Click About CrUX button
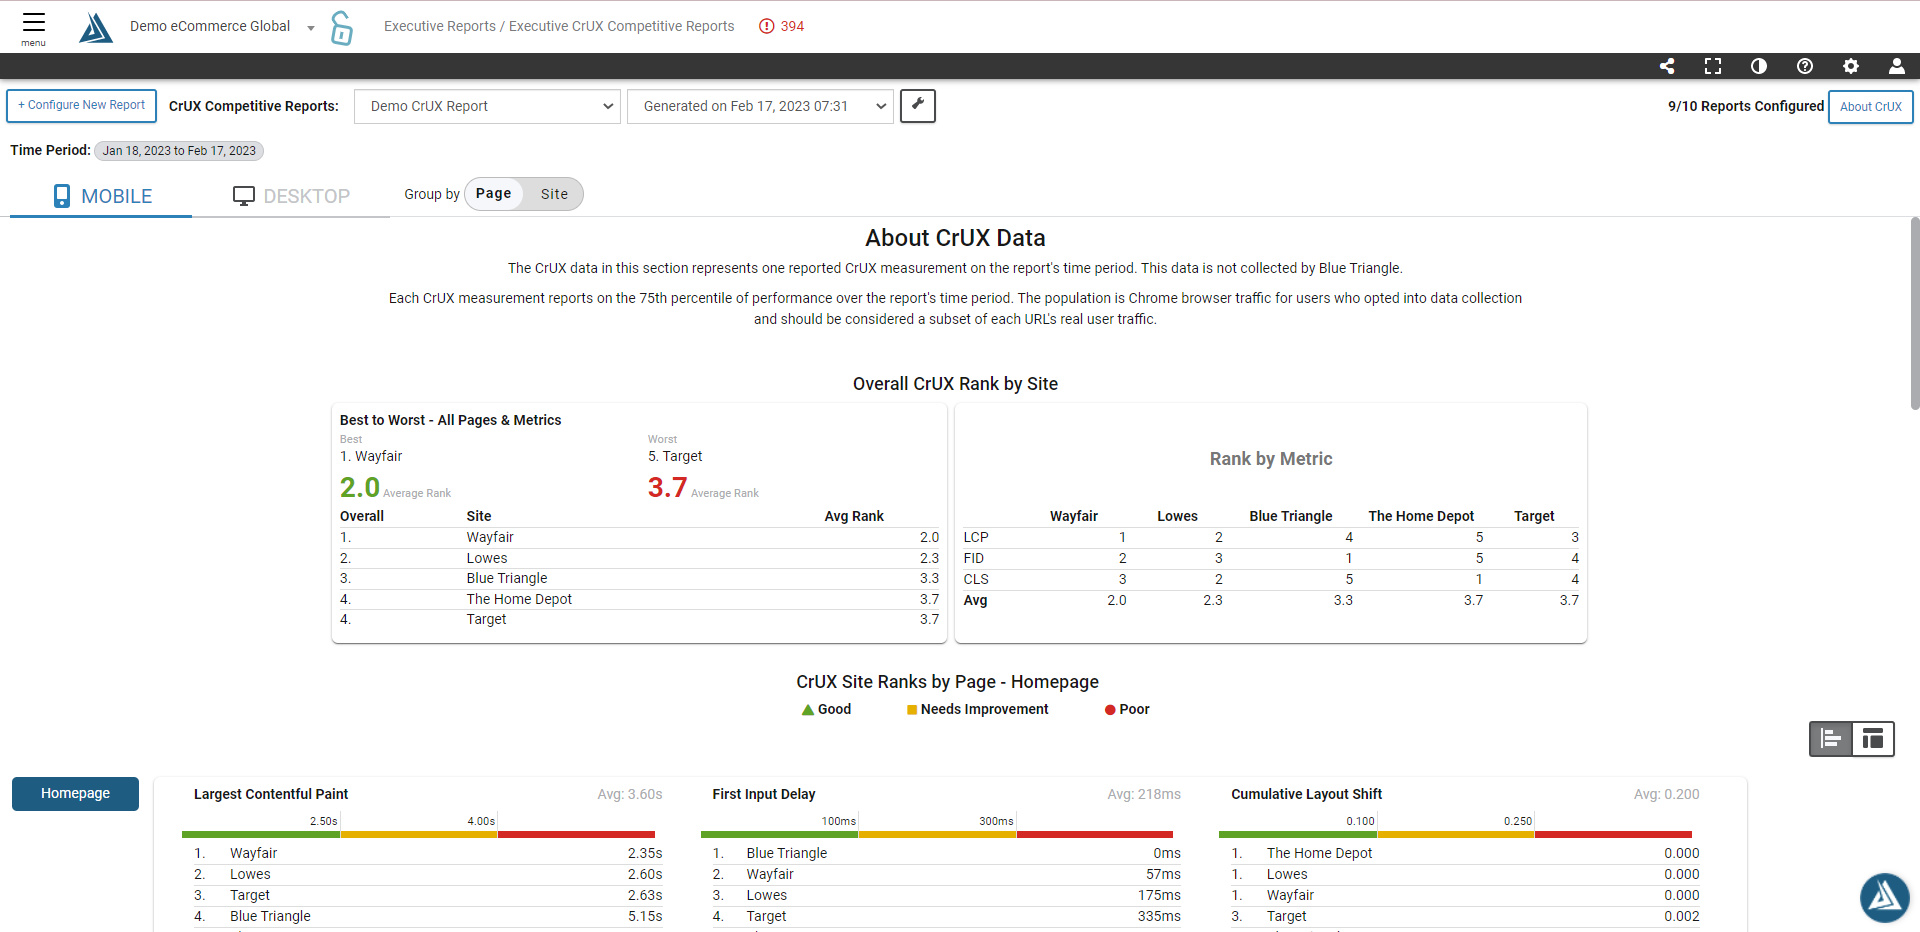This screenshot has width=1920, height=932. point(1871,107)
